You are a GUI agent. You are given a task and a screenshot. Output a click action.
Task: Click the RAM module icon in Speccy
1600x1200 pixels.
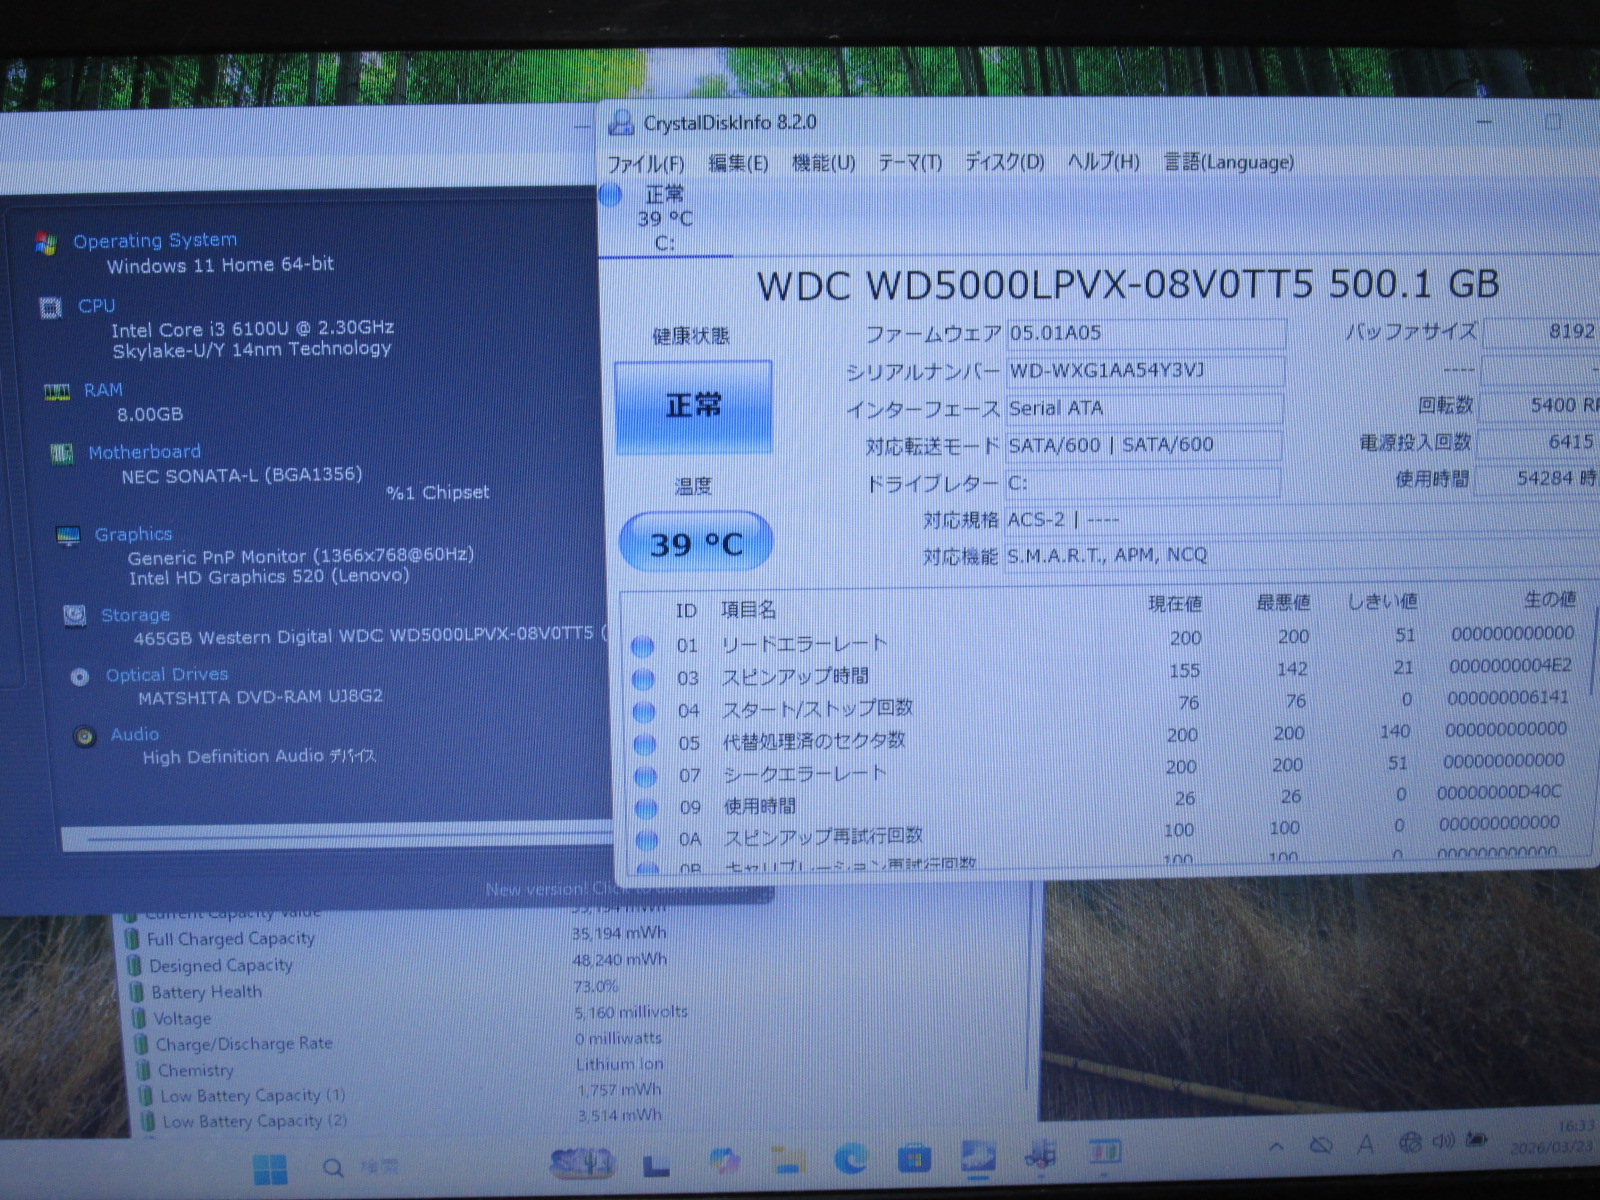coord(57,392)
